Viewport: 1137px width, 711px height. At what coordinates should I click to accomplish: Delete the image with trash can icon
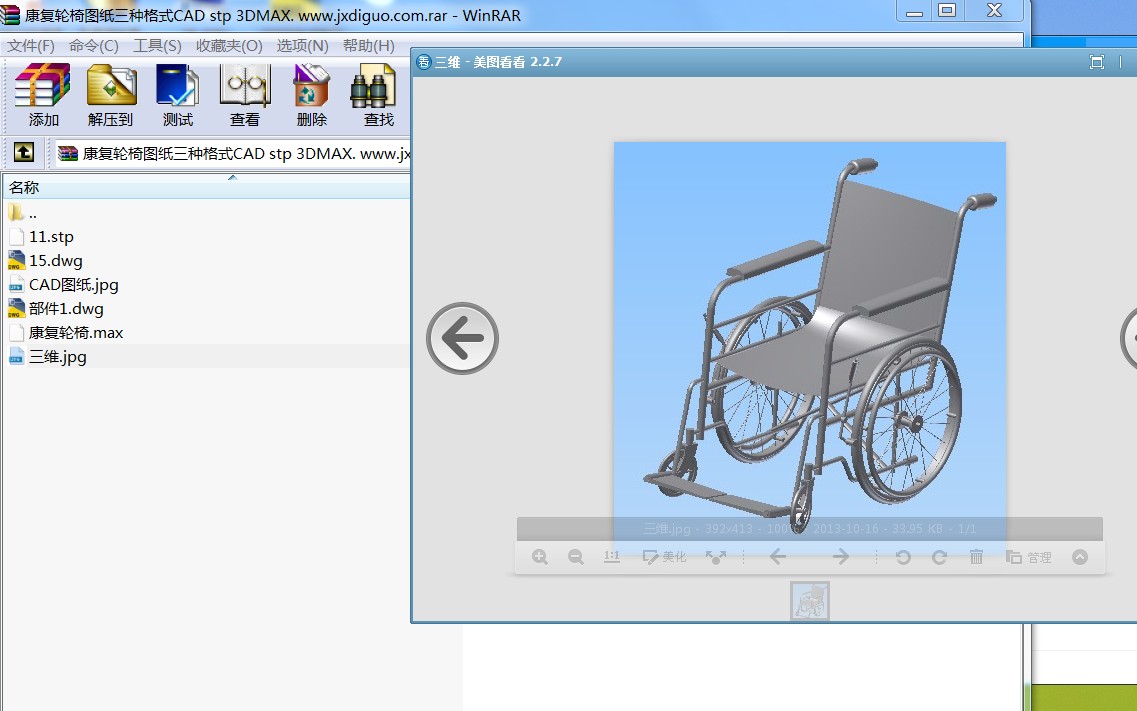tap(977, 557)
